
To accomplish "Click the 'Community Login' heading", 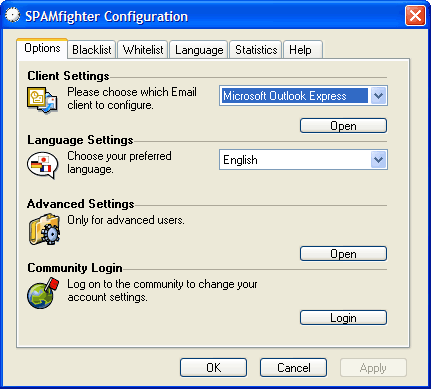I will point(75,268).
